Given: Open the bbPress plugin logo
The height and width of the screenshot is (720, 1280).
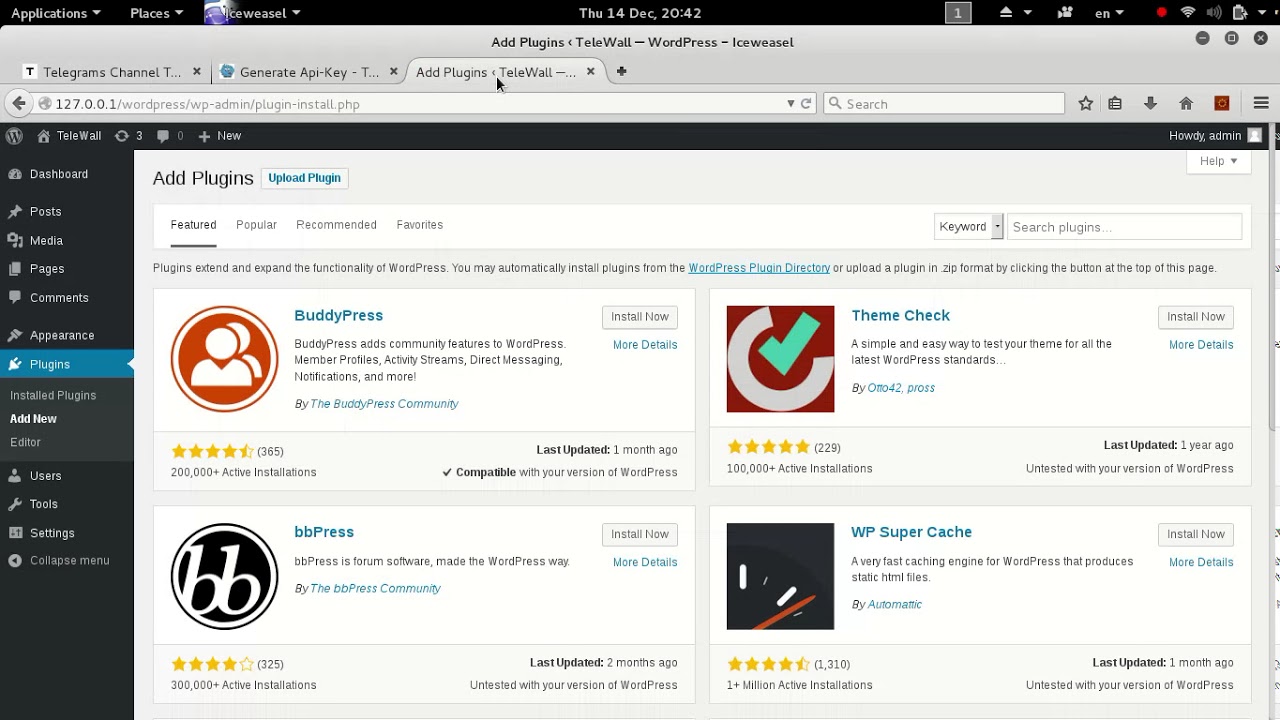Looking at the screenshot, I should (224, 576).
